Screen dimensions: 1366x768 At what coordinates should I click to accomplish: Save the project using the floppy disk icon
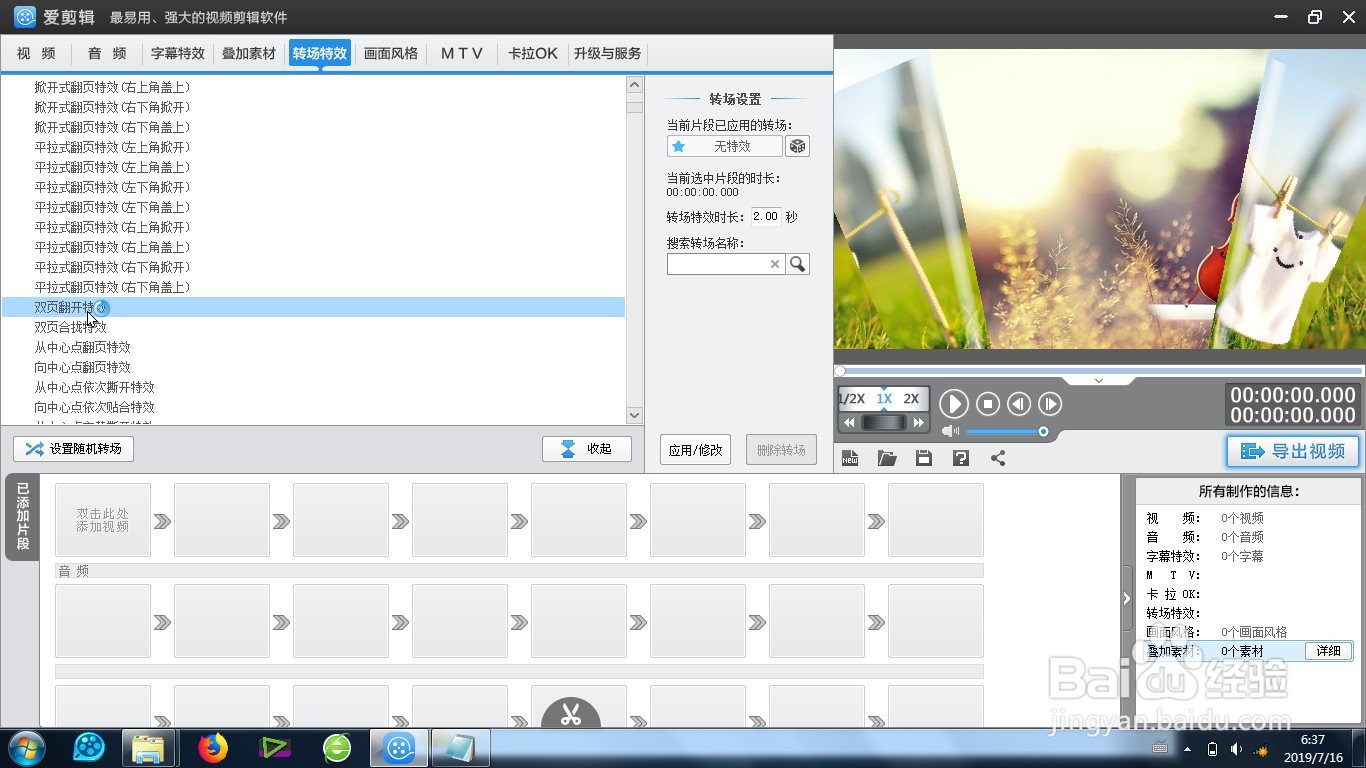click(923, 457)
